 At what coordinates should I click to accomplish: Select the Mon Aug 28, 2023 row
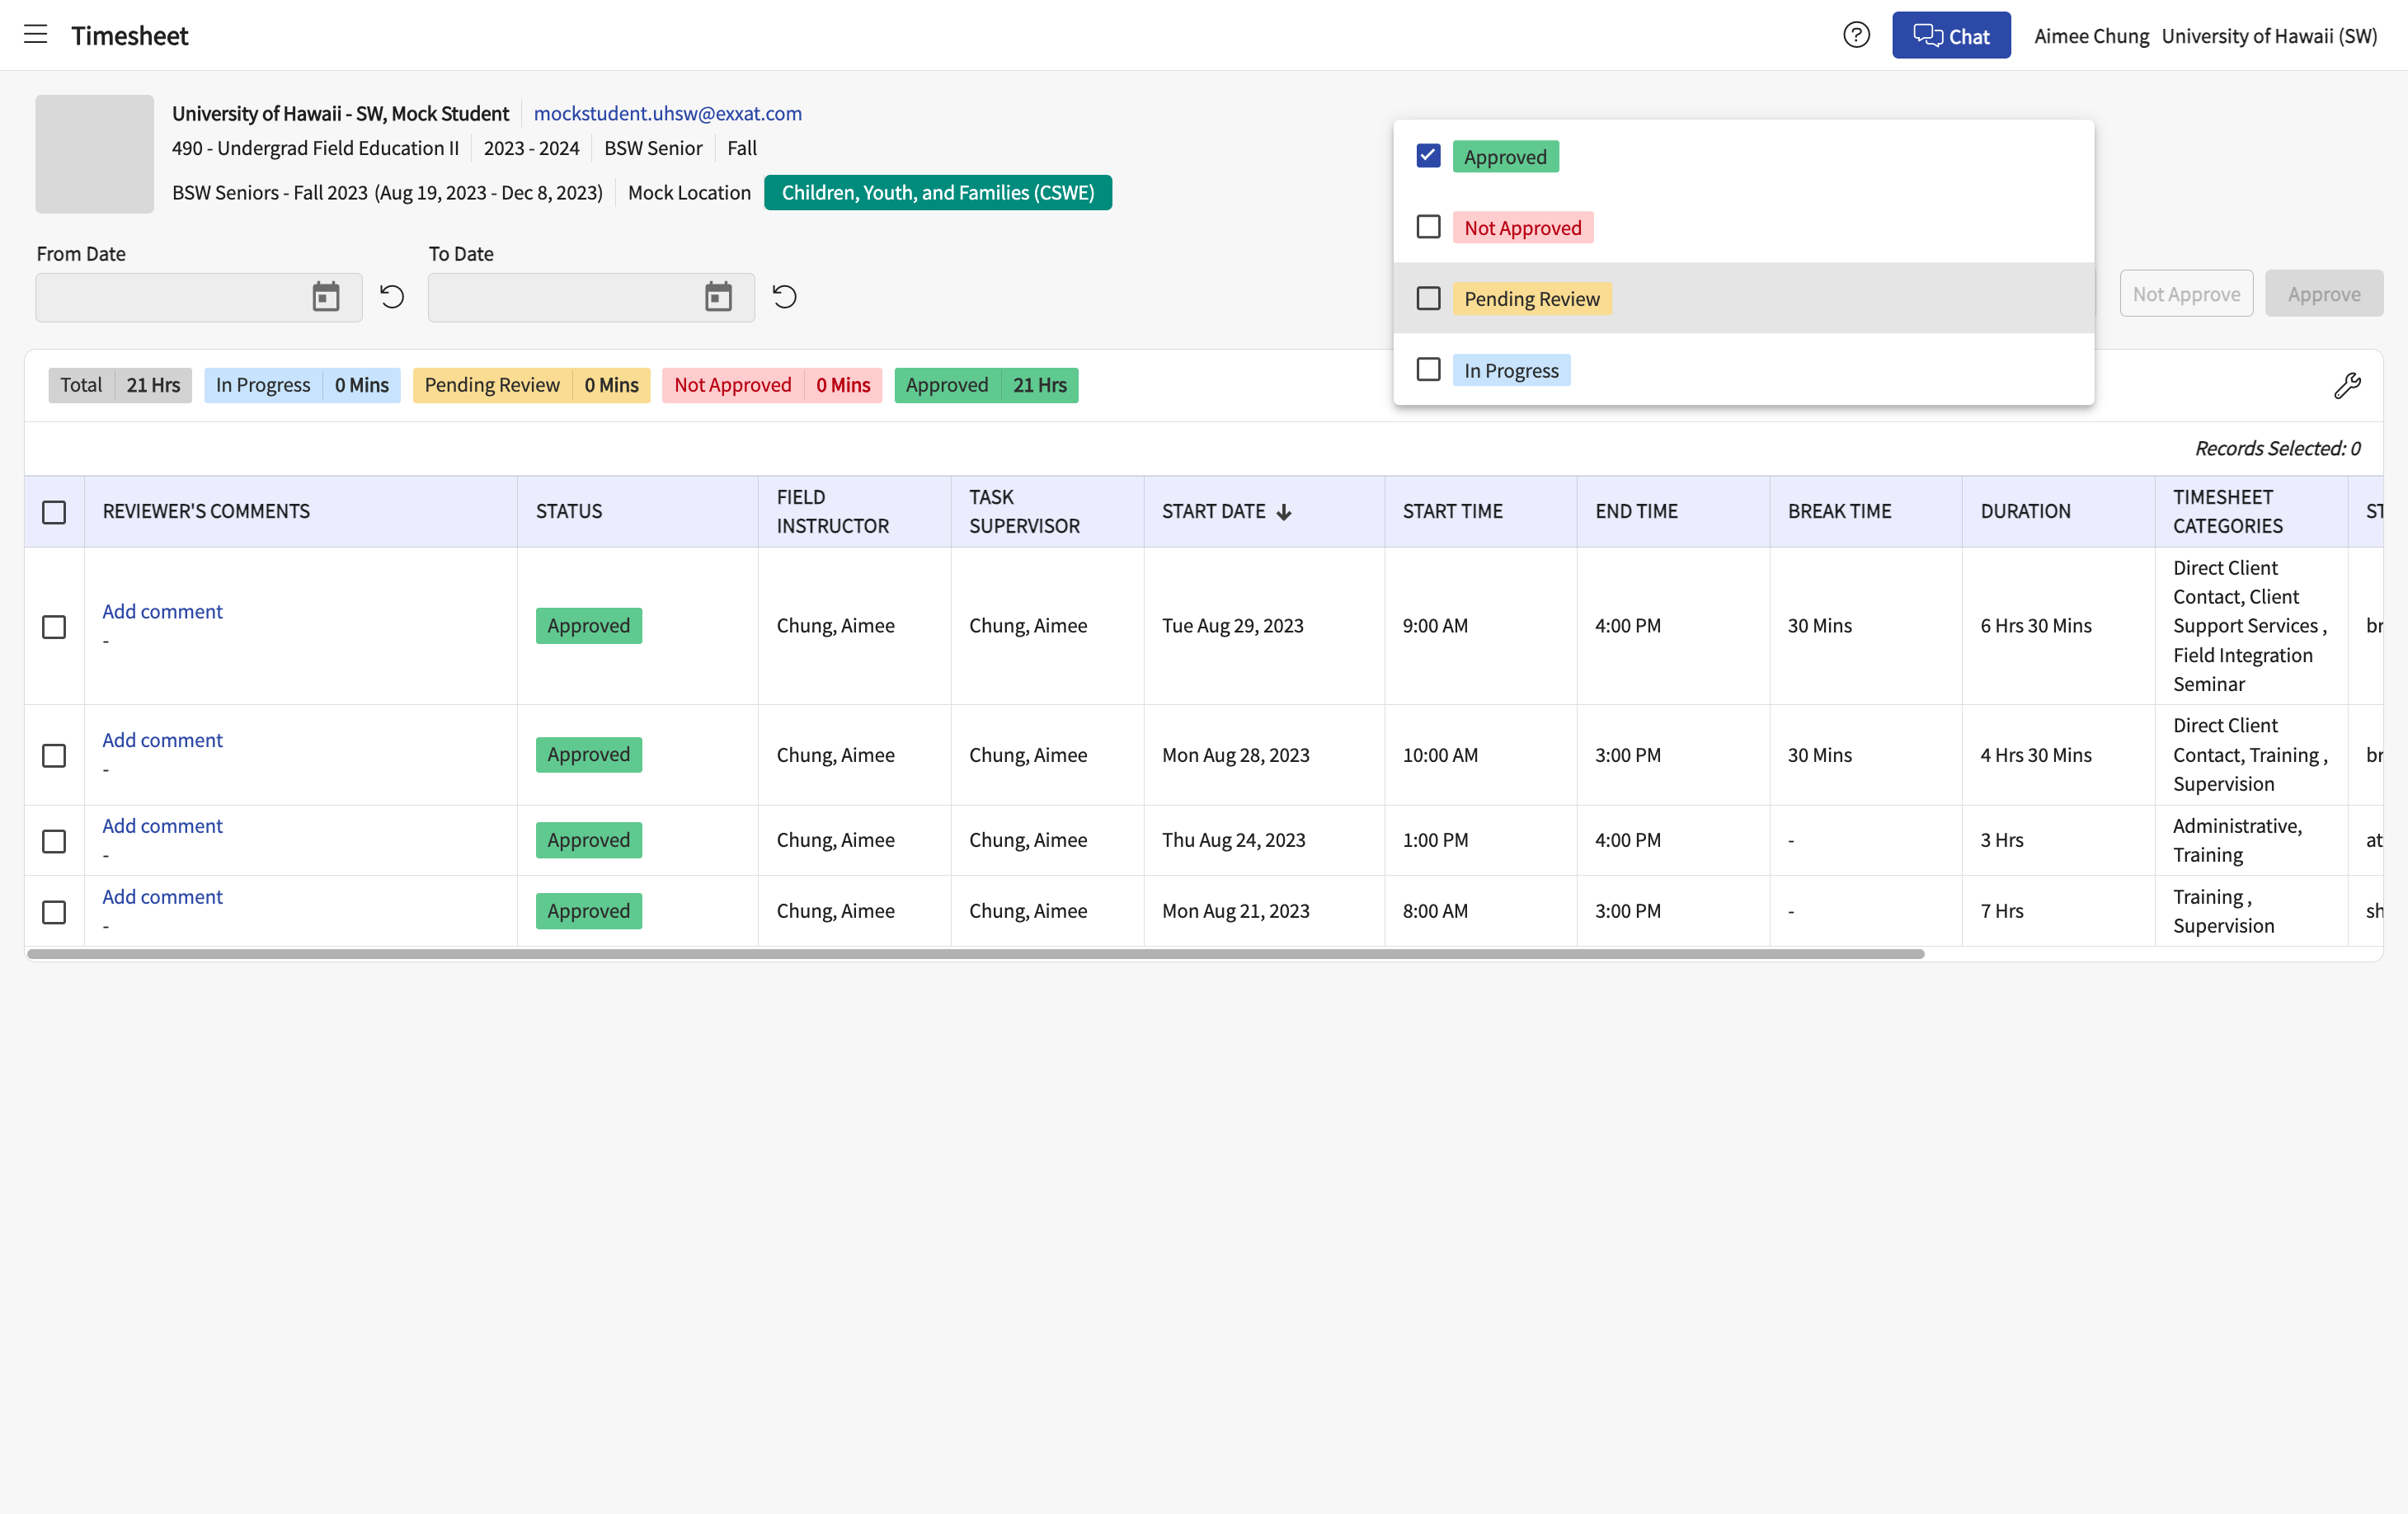(x=54, y=755)
